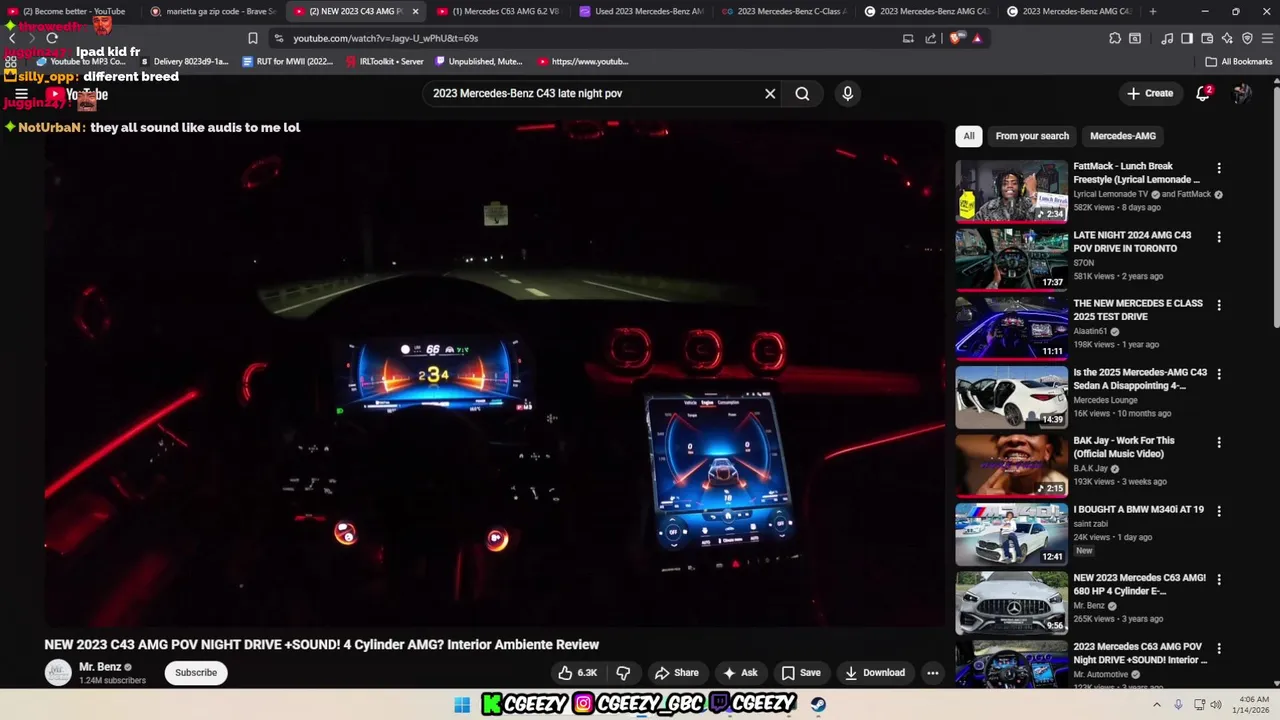Open options menu for New Mercedes E Class video
This screenshot has width=1280, height=720.
[x=1218, y=305]
